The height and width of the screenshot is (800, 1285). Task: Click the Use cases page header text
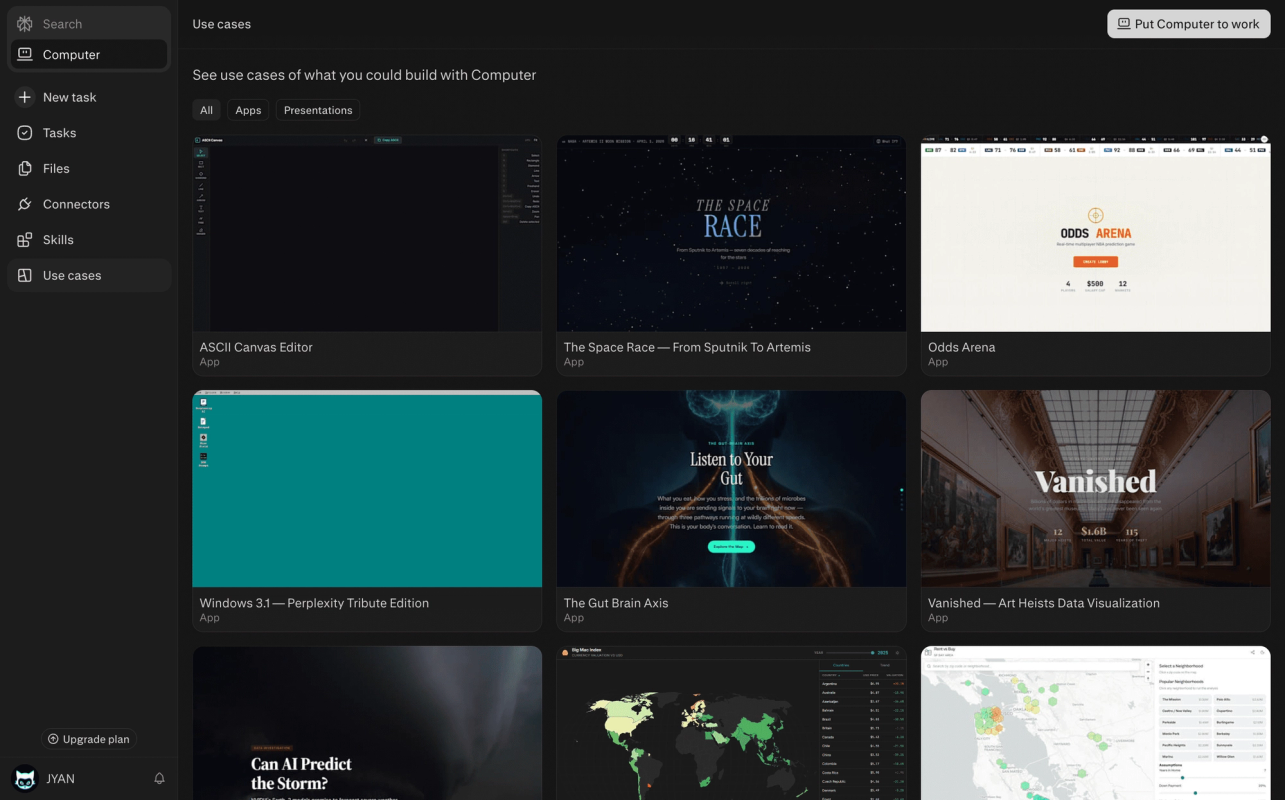[222, 24]
